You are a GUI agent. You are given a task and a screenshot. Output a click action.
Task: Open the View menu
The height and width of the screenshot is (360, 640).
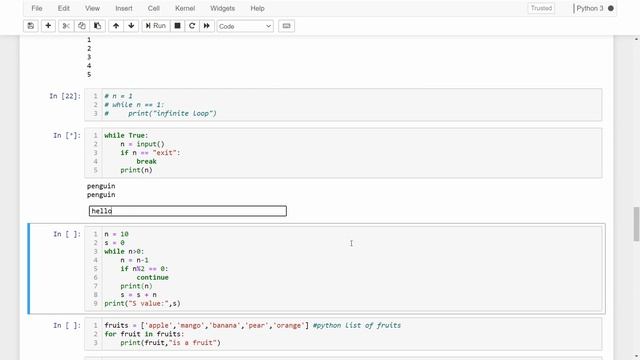coord(92,8)
